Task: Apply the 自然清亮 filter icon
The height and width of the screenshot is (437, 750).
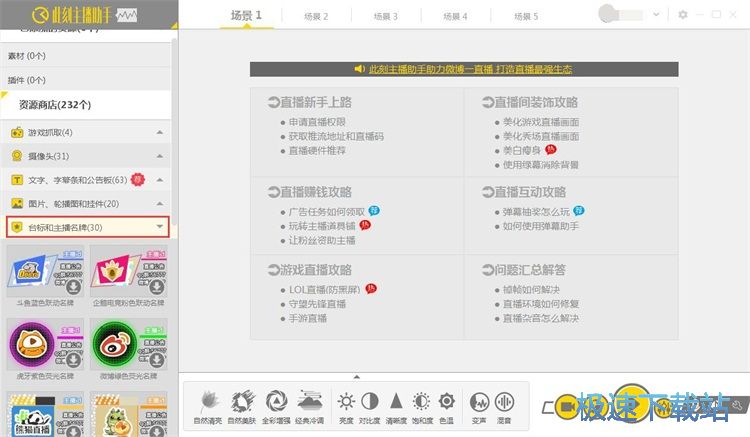Action: [208, 403]
